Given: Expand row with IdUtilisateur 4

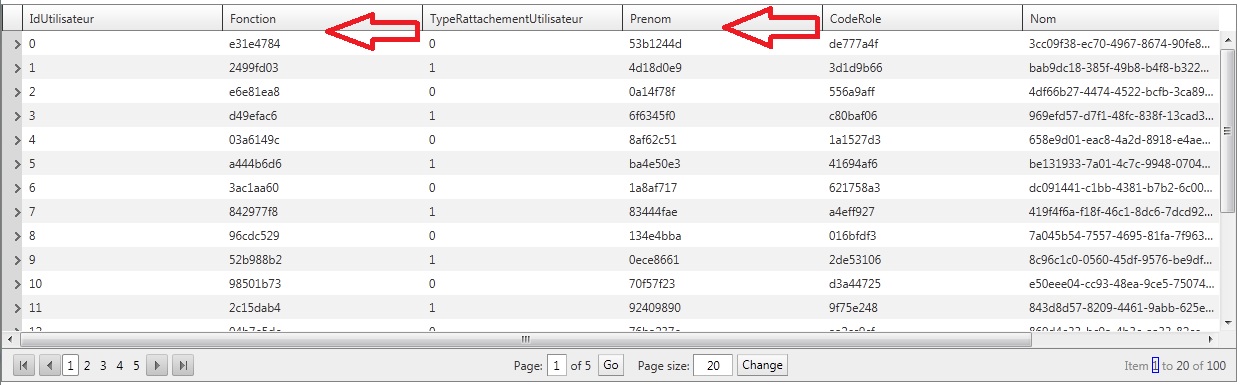Looking at the screenshot, I should [x=17, y=140].
